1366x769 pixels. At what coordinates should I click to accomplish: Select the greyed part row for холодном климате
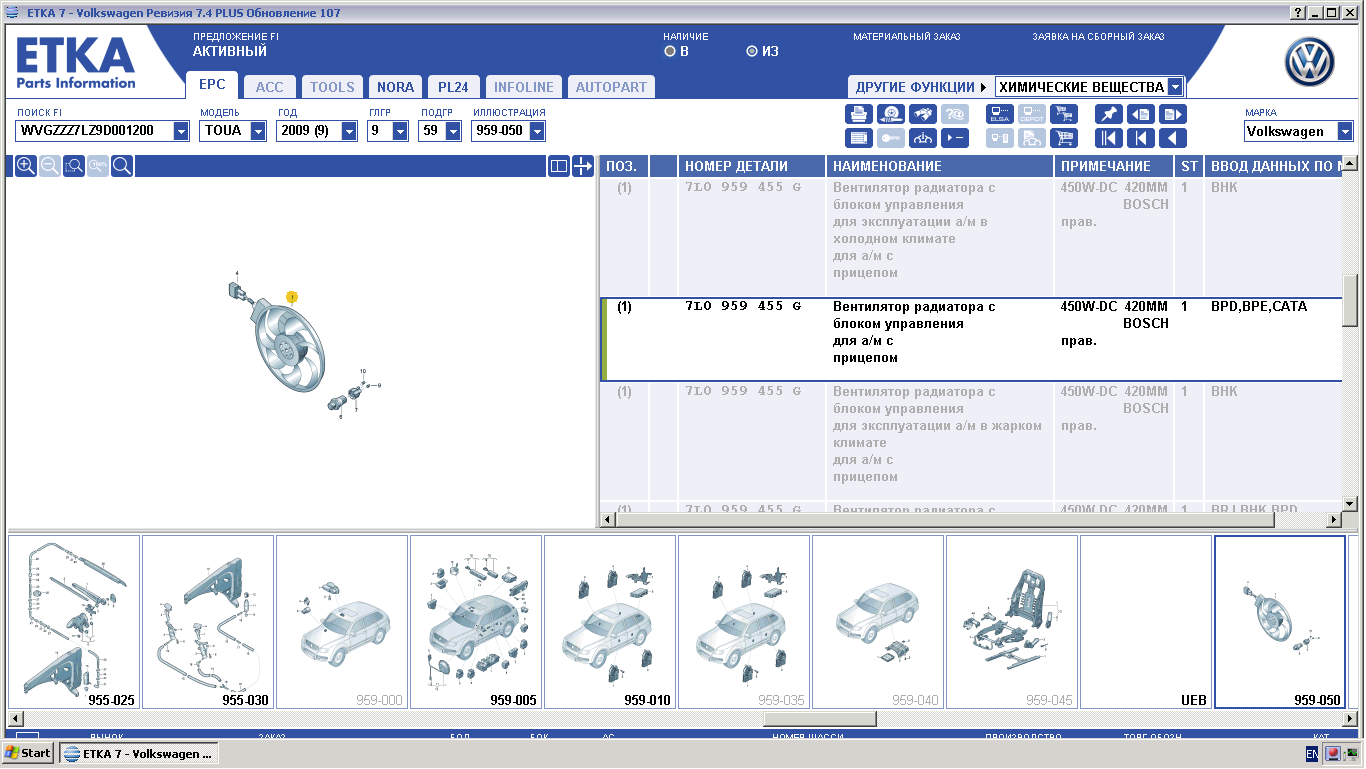click(x=971, y=237)
